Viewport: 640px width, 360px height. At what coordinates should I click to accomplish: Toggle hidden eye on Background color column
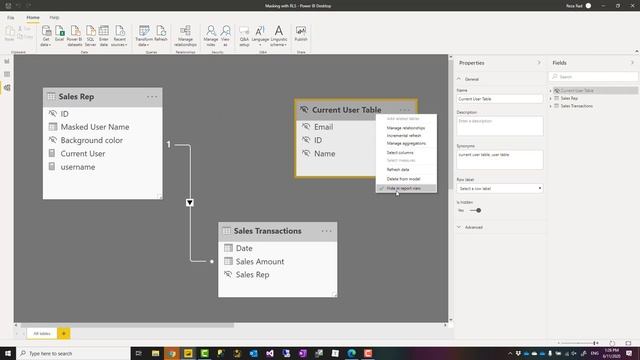pyautogui.click(x=53, y=140)
